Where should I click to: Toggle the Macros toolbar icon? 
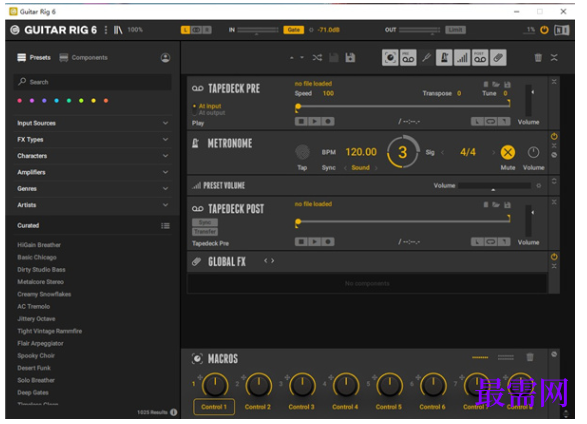tap(390, 58)
